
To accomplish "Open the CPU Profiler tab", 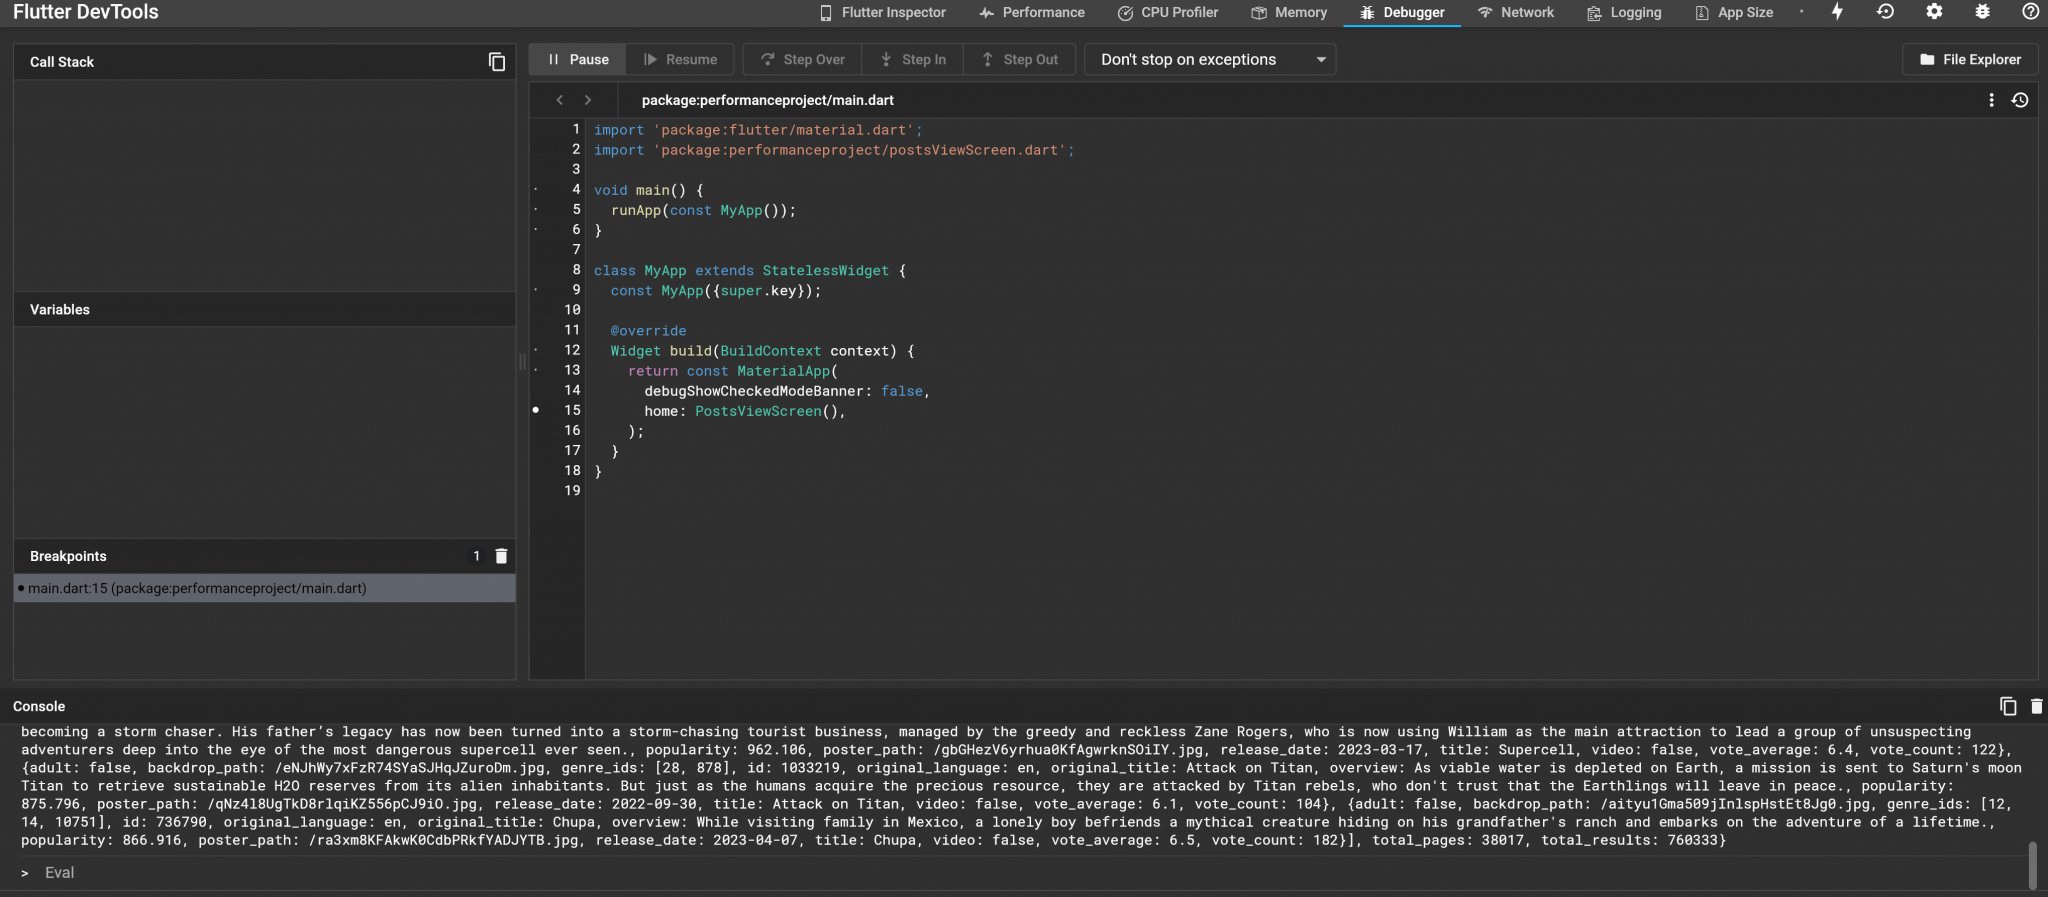I will (x=1167, y=13).
